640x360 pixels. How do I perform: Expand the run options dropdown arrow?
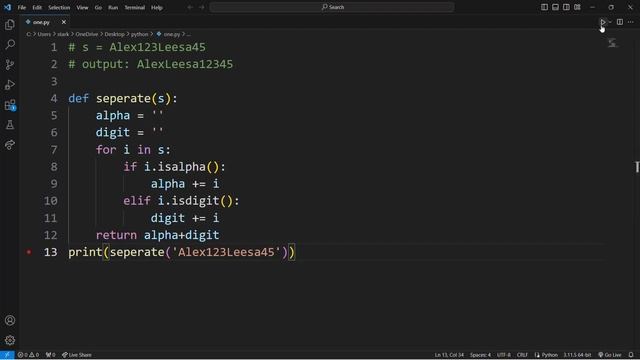click(610, 22)
